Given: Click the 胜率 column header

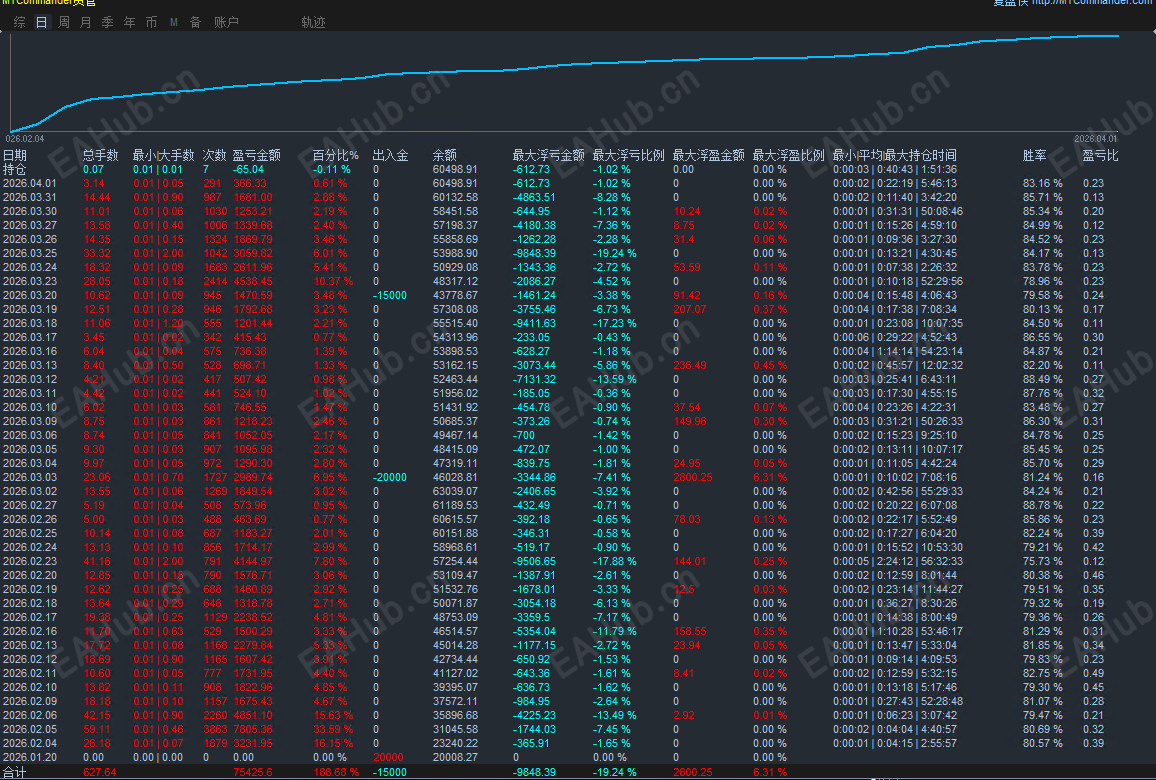Looking at the screenshot, I should 1034,155.
